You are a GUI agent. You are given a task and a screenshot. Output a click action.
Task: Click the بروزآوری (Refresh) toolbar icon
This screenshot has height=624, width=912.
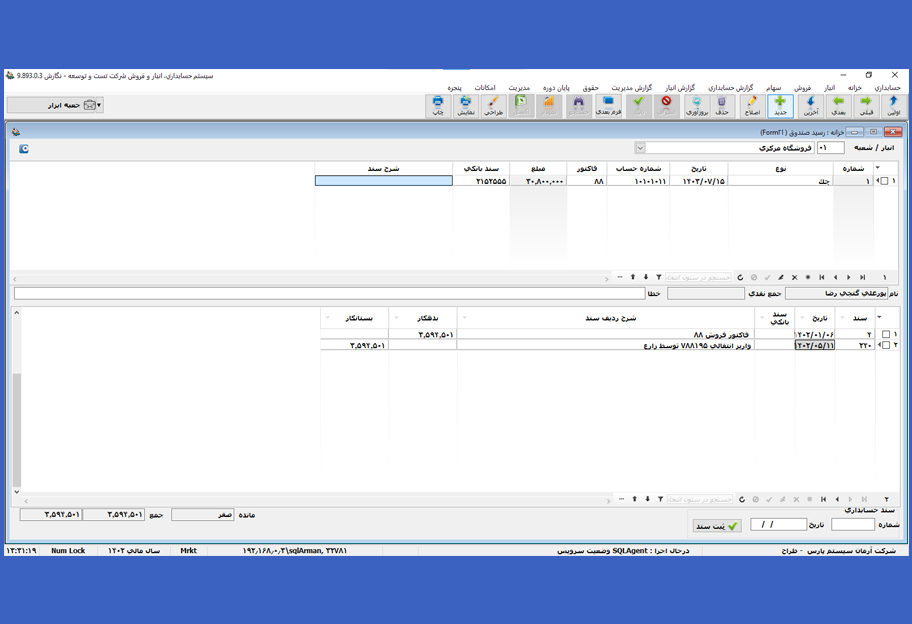(696, 106)
